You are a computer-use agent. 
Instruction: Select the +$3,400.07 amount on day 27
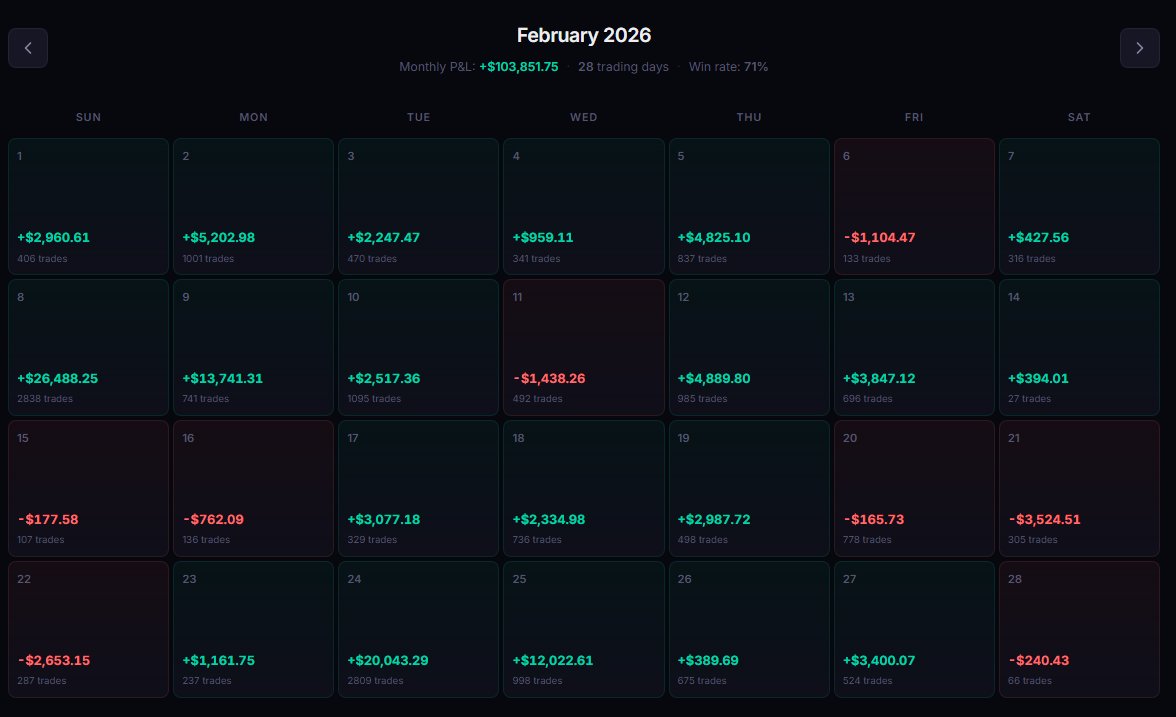(x=879, y=661)
